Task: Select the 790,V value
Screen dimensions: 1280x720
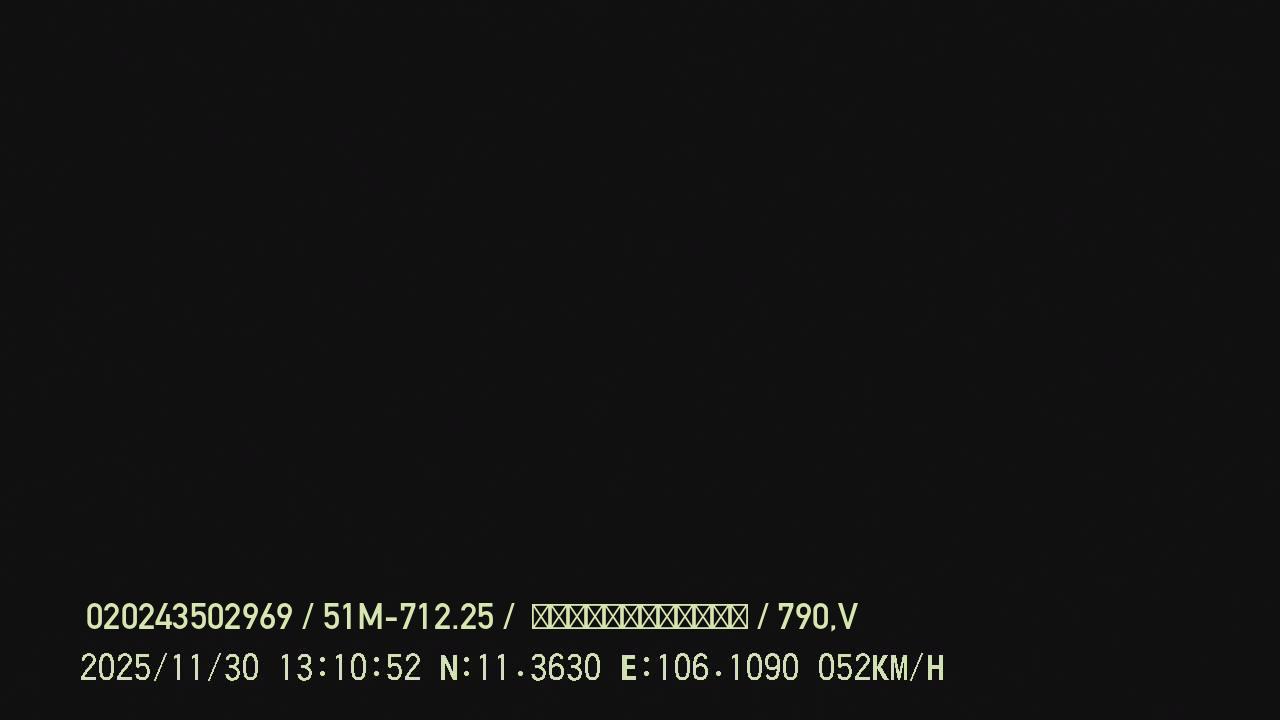Action: [817, 617]
